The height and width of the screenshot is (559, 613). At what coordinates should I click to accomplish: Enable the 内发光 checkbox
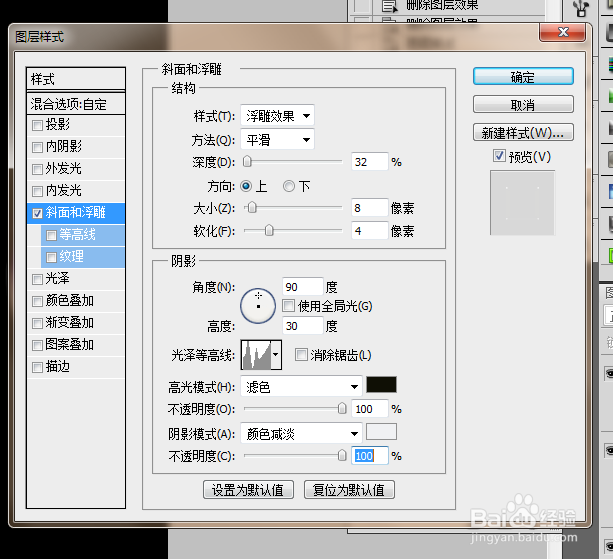pos(37,191)
